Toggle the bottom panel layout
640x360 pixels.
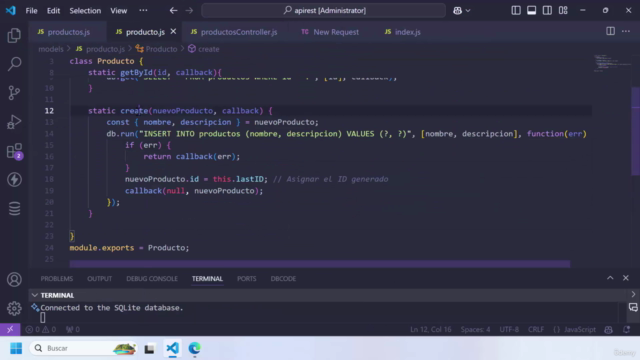(531, 11)
